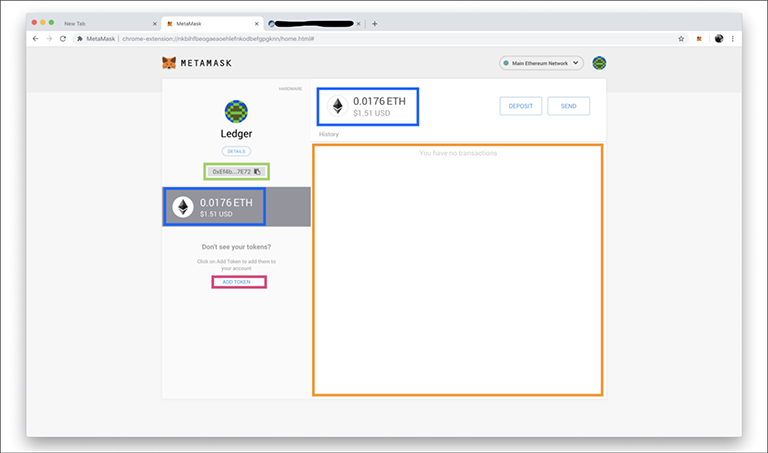Click the $1.51 USD value in main panel
Screen dimensions: 768x453
[x=372, y=113]
